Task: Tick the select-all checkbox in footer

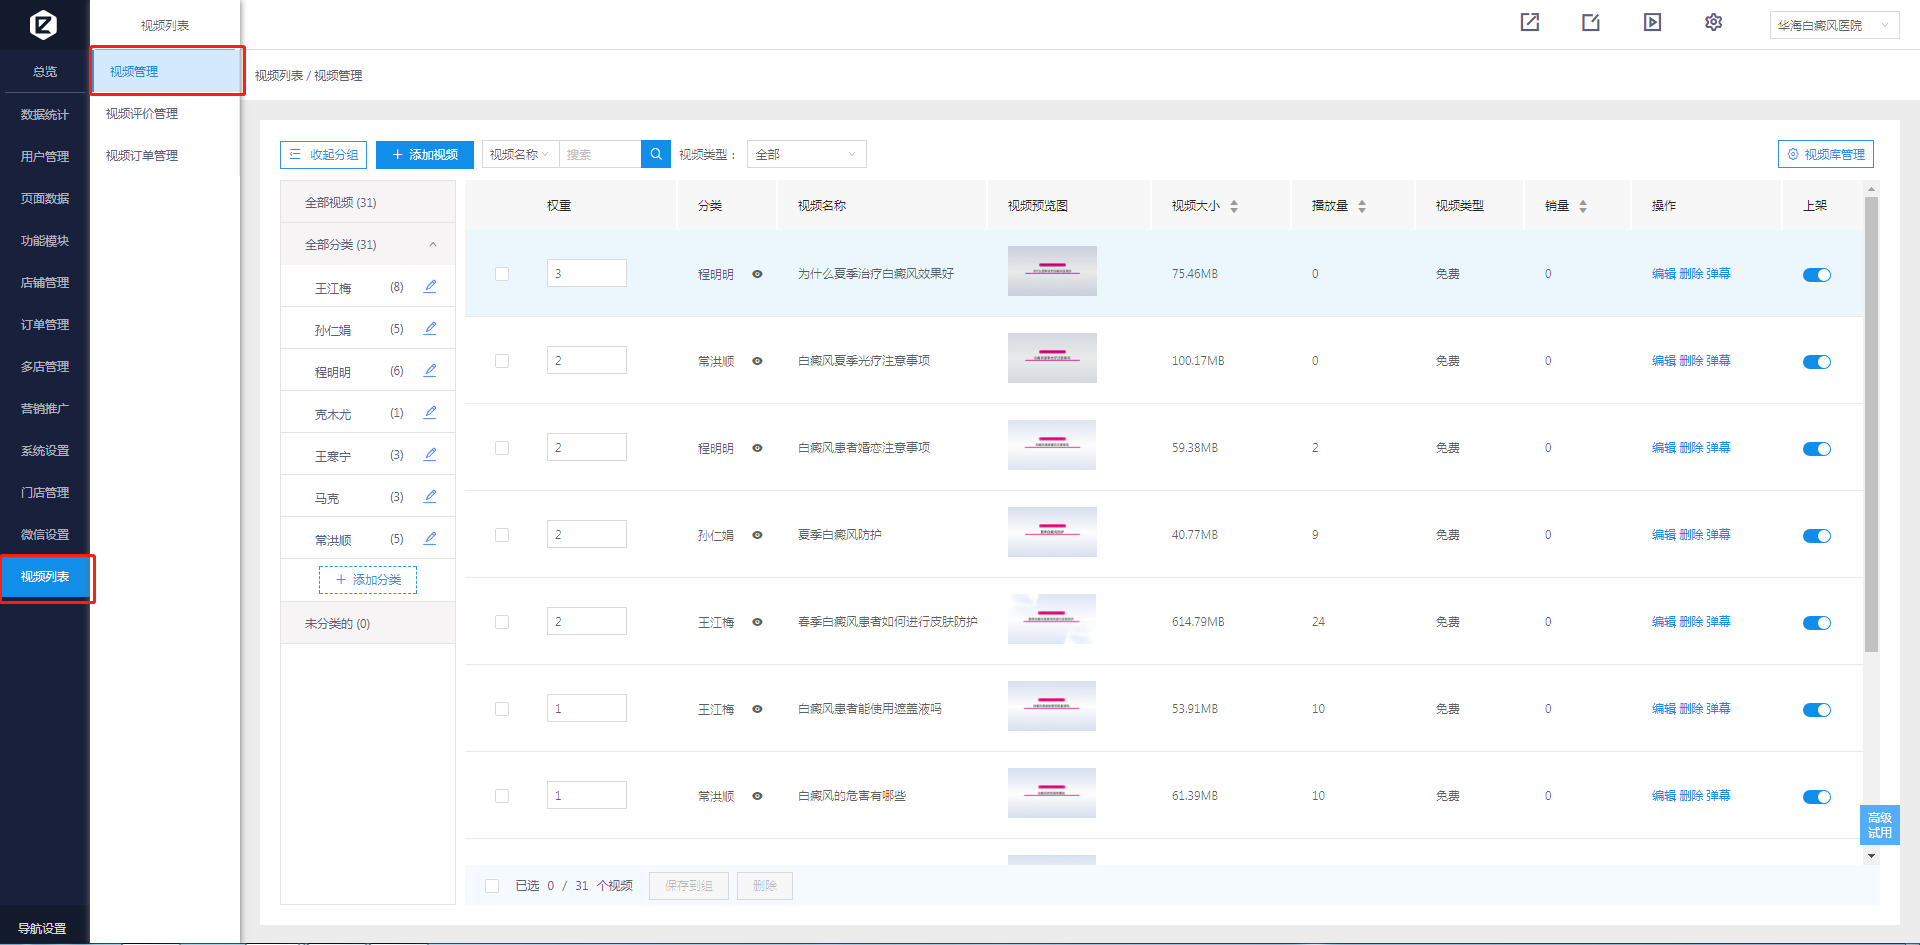Action: click(x=492, y=886)
